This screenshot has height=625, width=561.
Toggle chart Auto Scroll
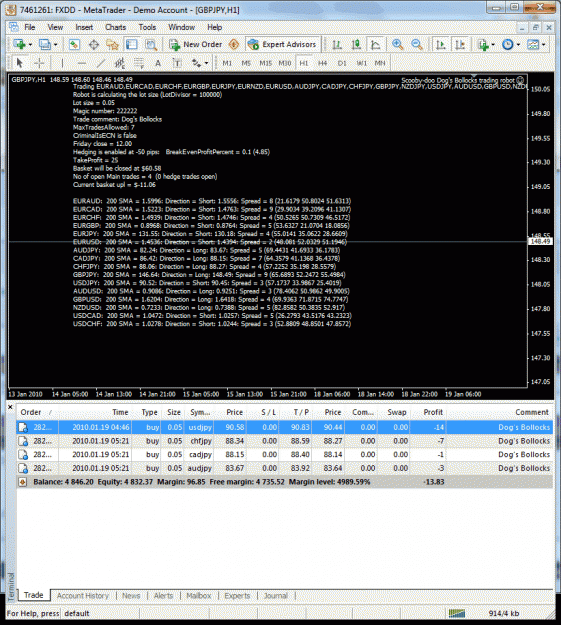[x=441, y=44]
